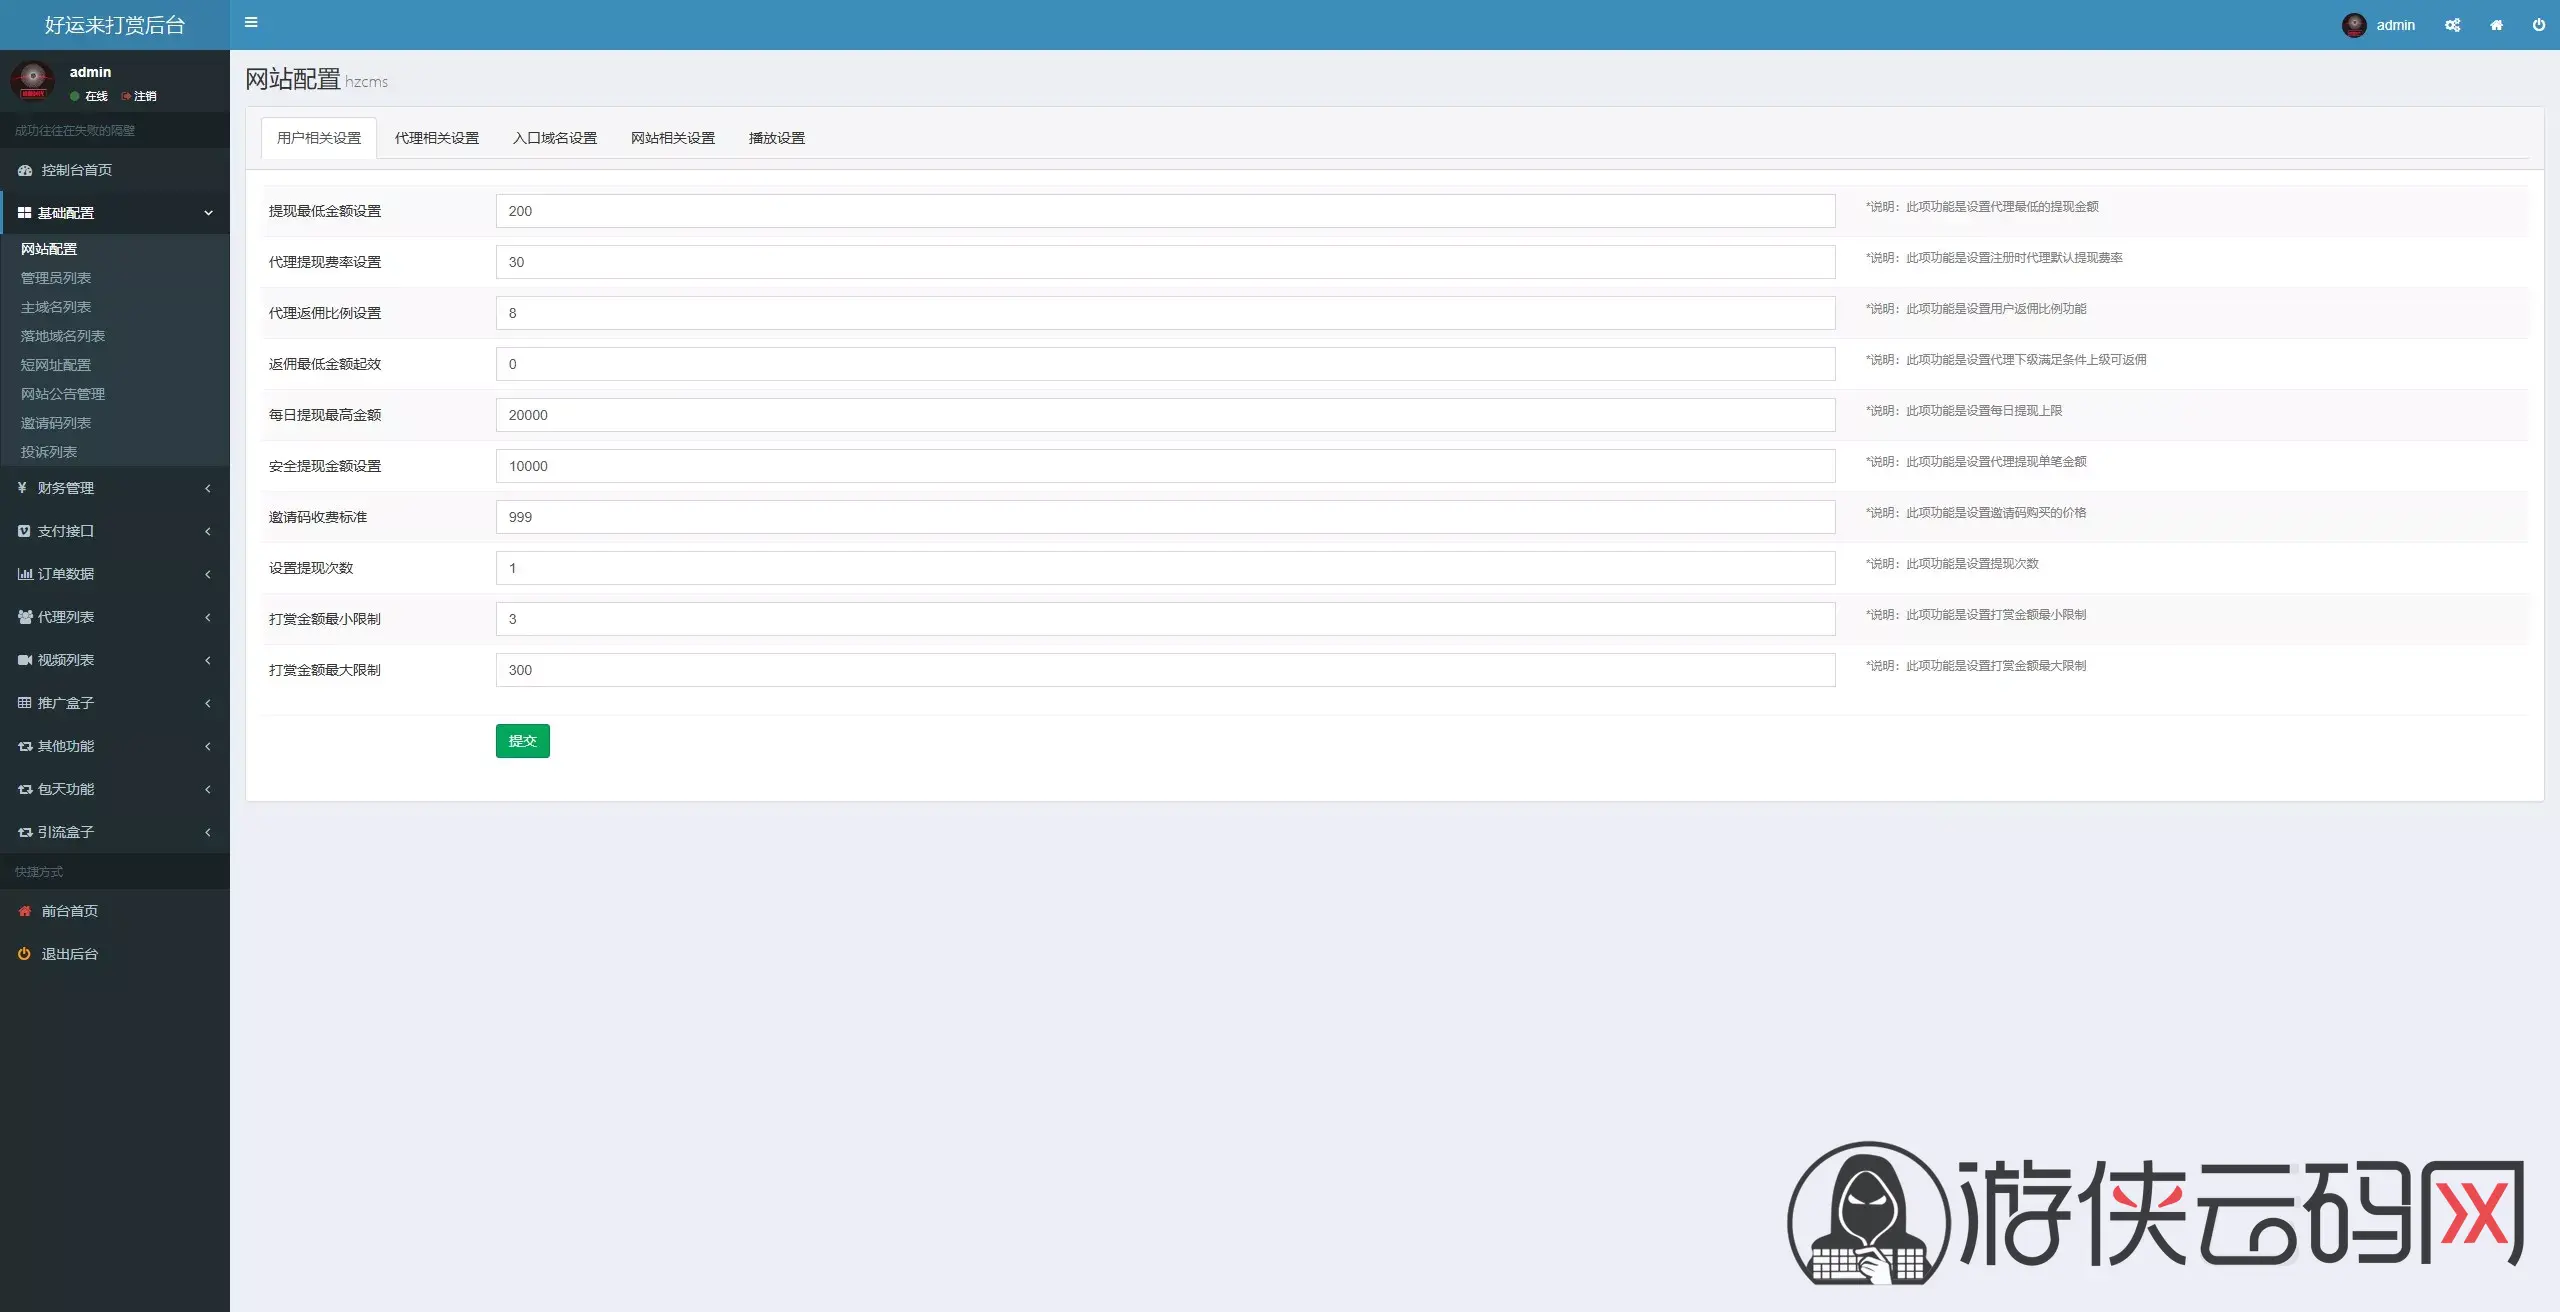Click the table icon beside 推广盒子
This screenshot has width=2560, height=1312.
coord(24,703)
